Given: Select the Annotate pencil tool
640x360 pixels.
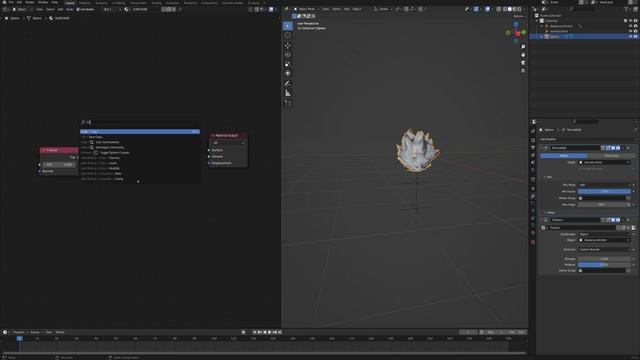Looking at the screenshot, I should pyautogui.click(x=288, y=83).
